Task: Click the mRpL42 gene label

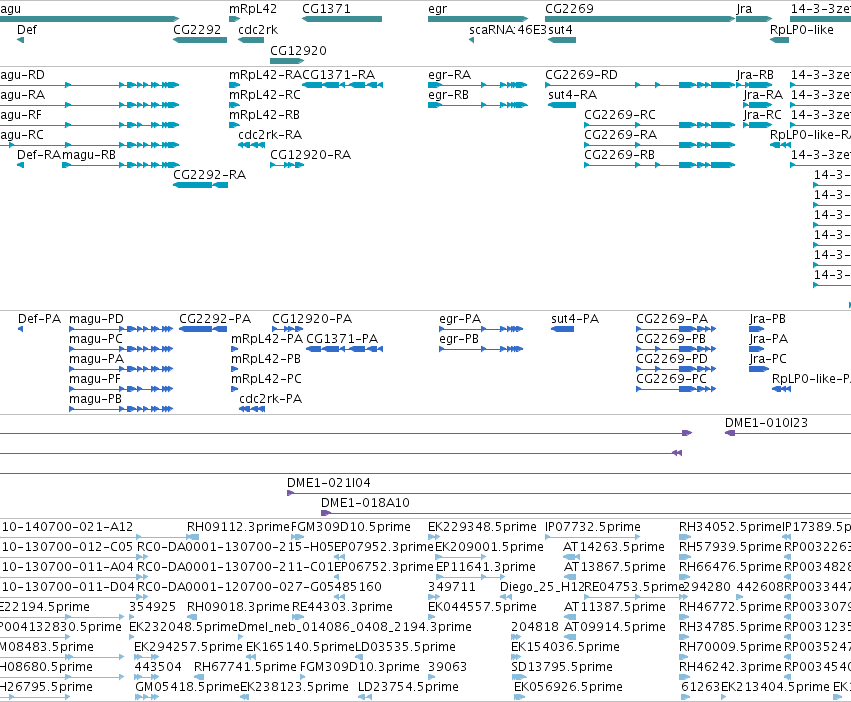Action: [253, 9]
